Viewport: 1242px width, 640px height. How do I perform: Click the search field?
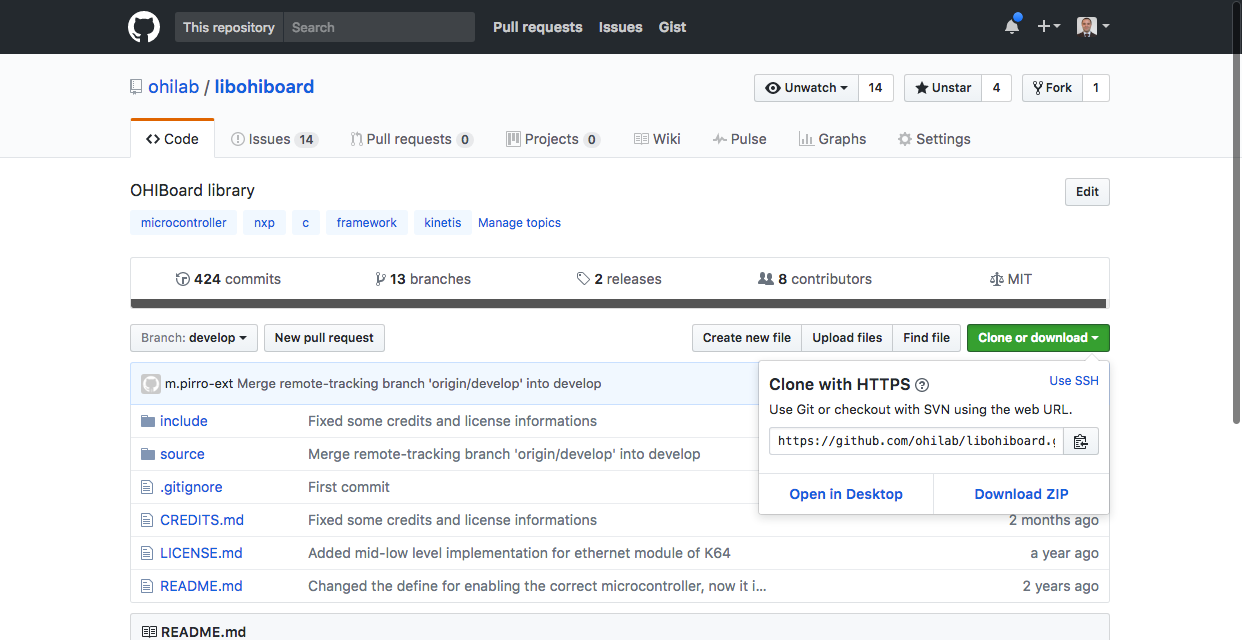click(379, 27)
